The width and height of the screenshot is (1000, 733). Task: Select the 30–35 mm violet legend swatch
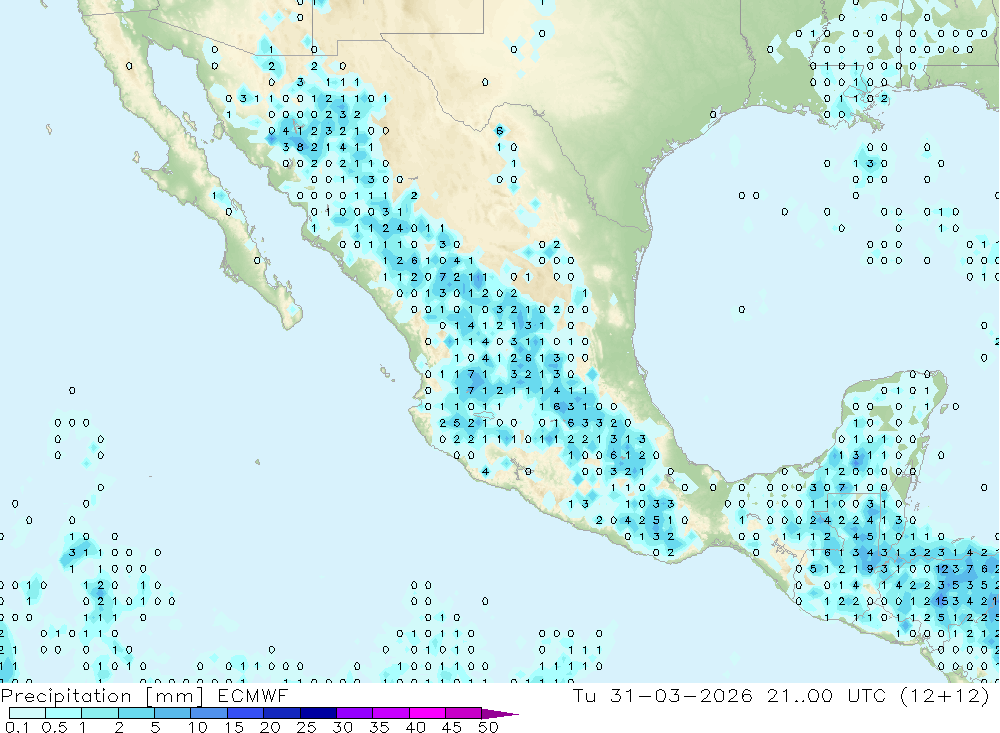click(x=354, y=713)
